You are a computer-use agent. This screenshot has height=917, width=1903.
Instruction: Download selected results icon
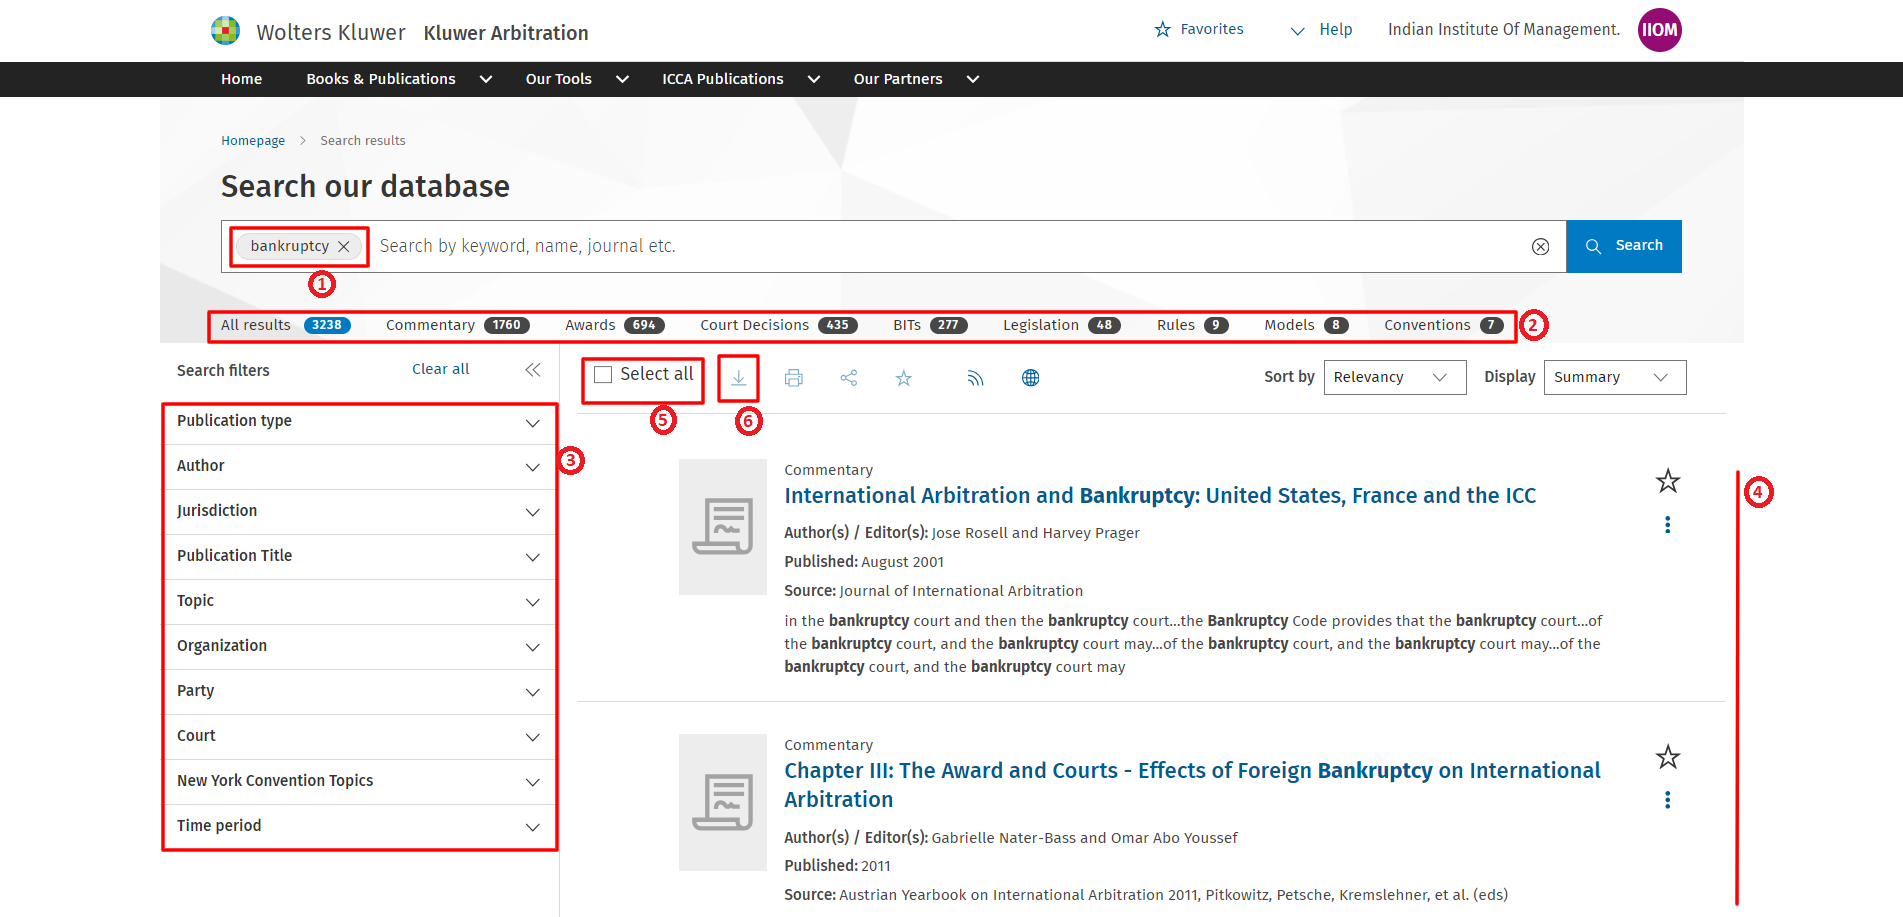click(738, 378)
